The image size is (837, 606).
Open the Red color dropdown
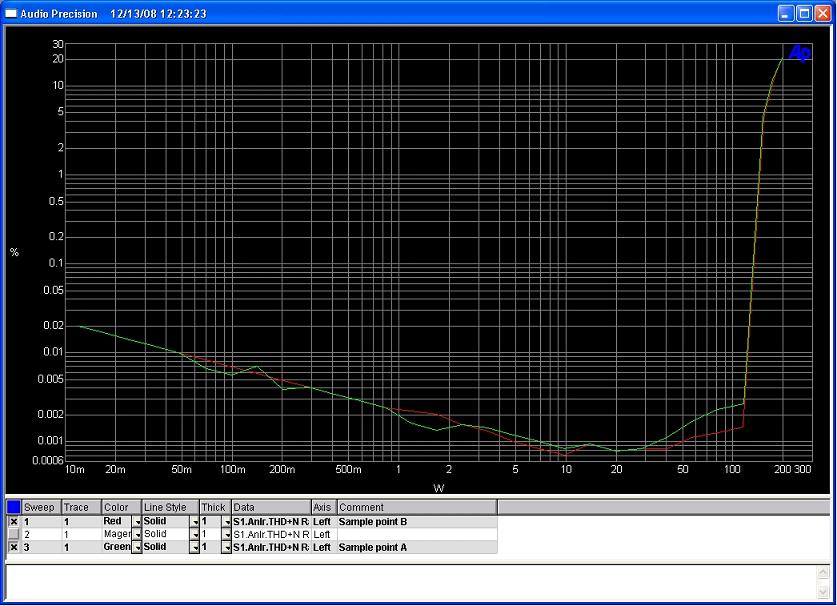pos(136,522)
